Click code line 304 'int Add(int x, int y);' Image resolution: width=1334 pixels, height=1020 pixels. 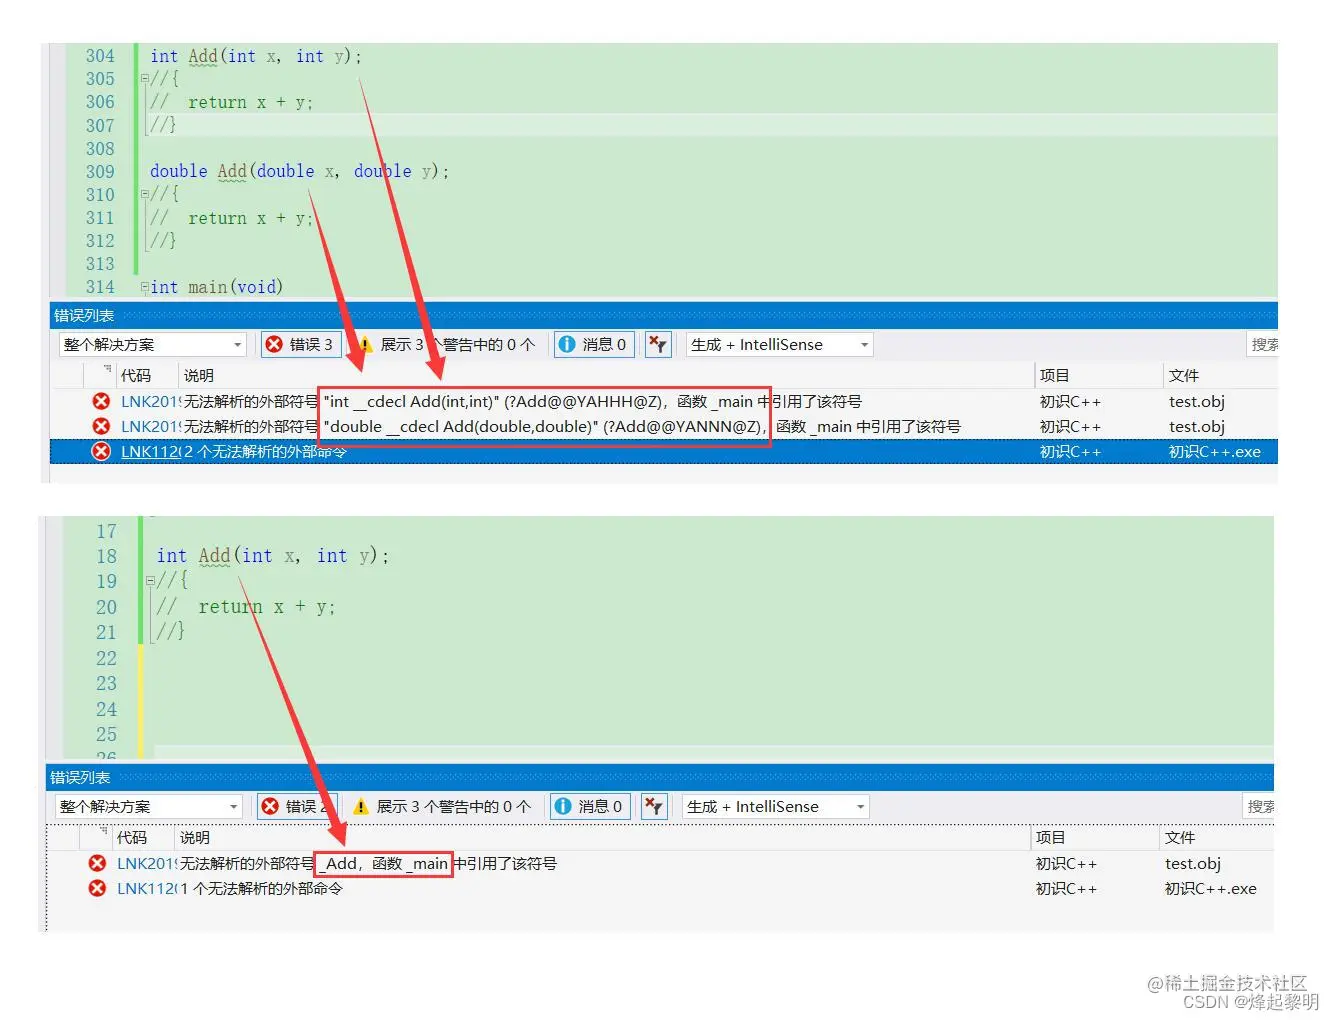point(256,56)
